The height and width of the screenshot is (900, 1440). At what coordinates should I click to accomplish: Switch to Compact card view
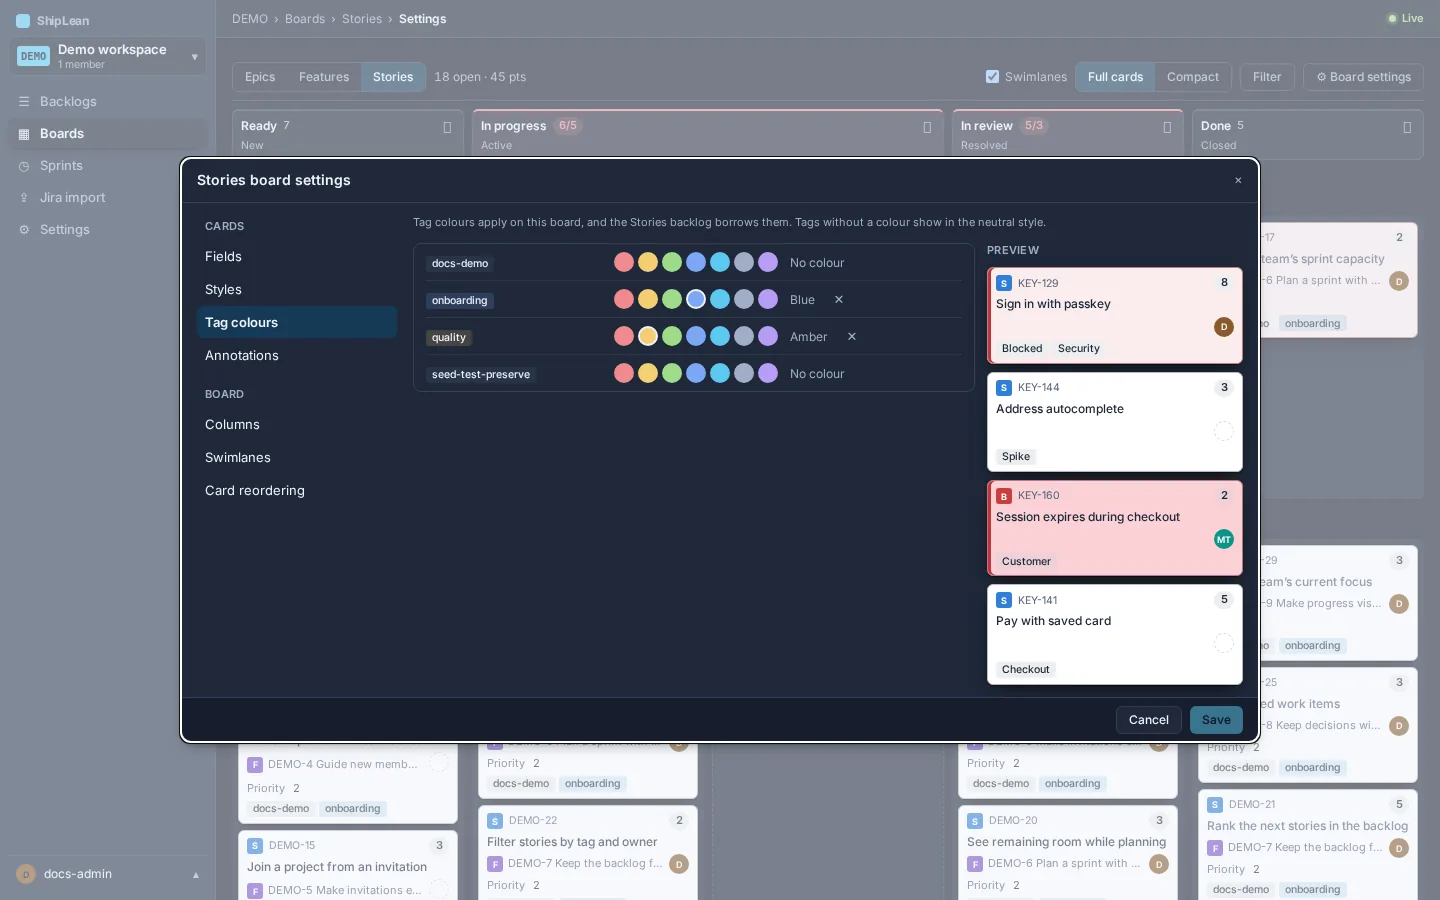pyautogui.click(x=1193, y=77)
